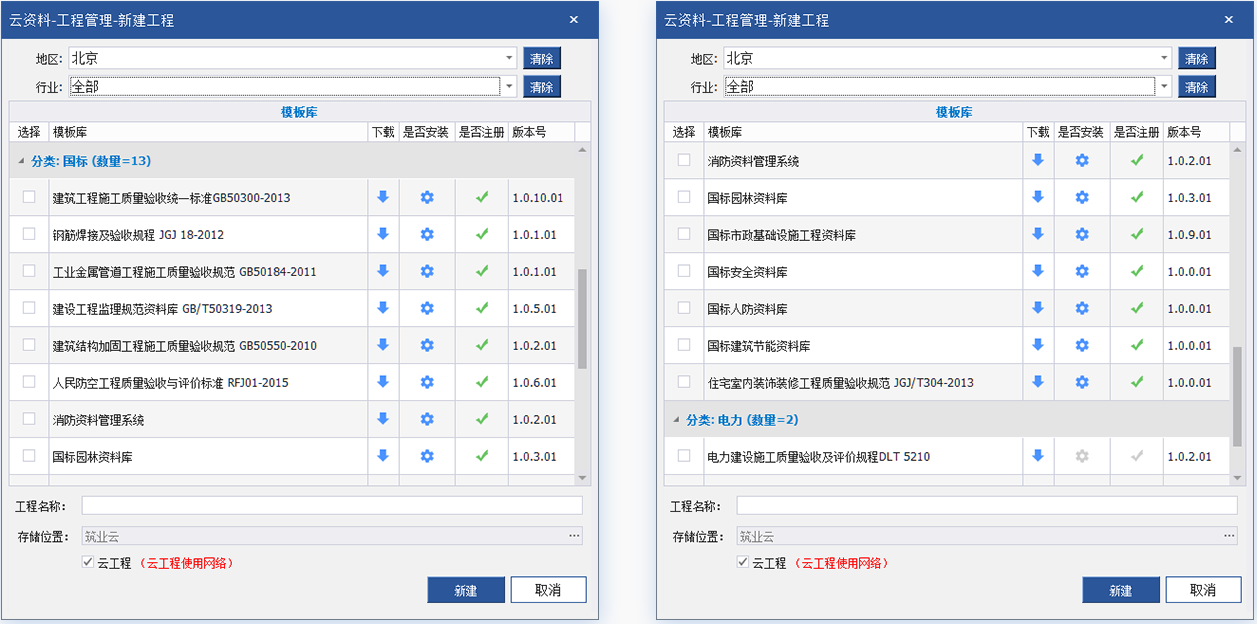
Task: Click download arrow for 建筑结构加固工程施工质量验收规范
Action: click(382, 345)
